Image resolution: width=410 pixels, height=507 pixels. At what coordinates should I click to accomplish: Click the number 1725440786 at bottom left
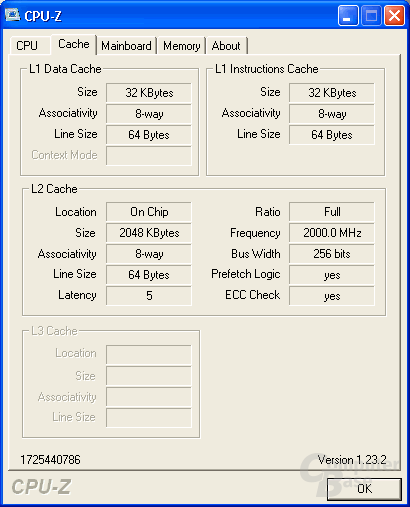coord(50,460)
